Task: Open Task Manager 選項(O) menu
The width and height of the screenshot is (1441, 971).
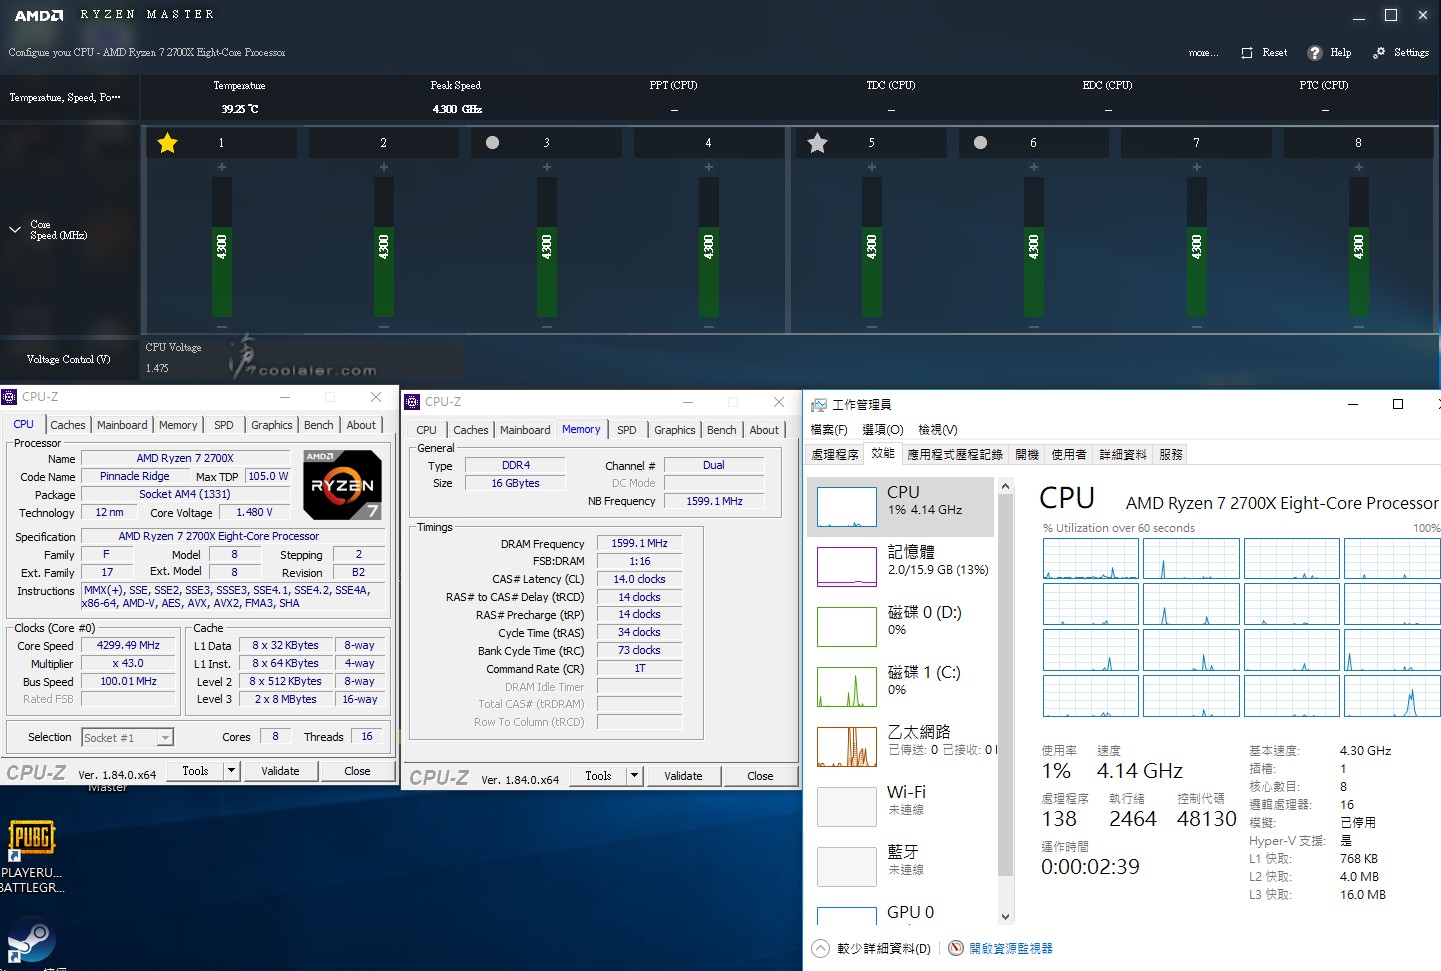Action: pyautogui.click(x=883, y=430)
